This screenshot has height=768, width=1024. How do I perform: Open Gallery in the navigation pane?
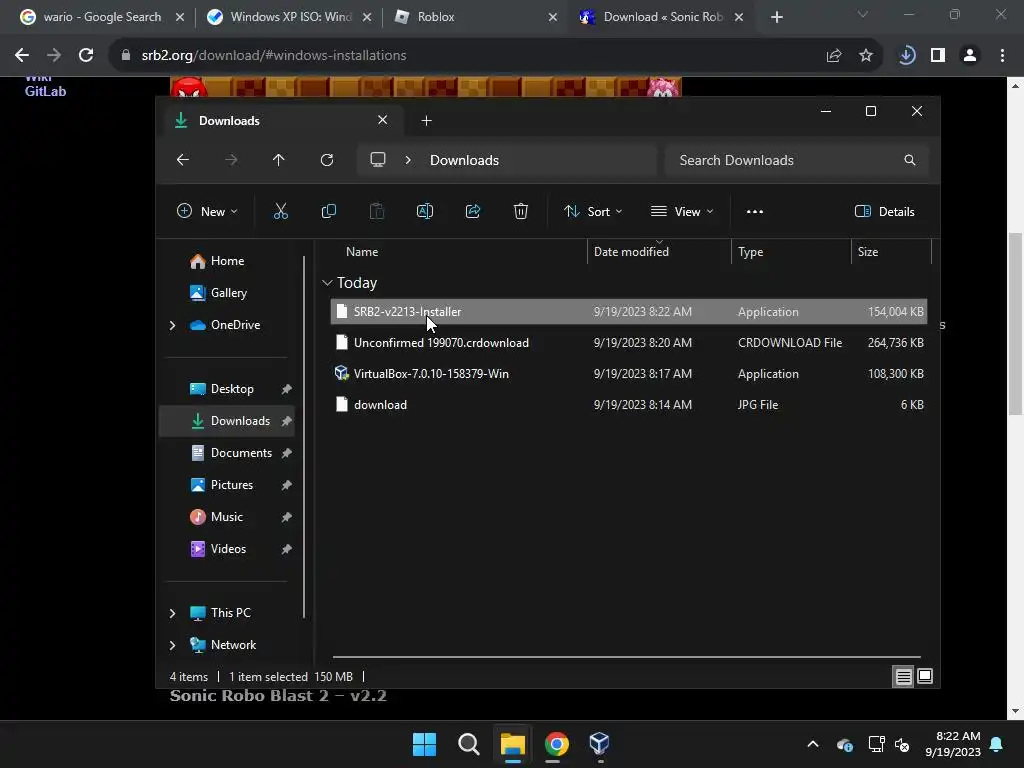(227, 293)
